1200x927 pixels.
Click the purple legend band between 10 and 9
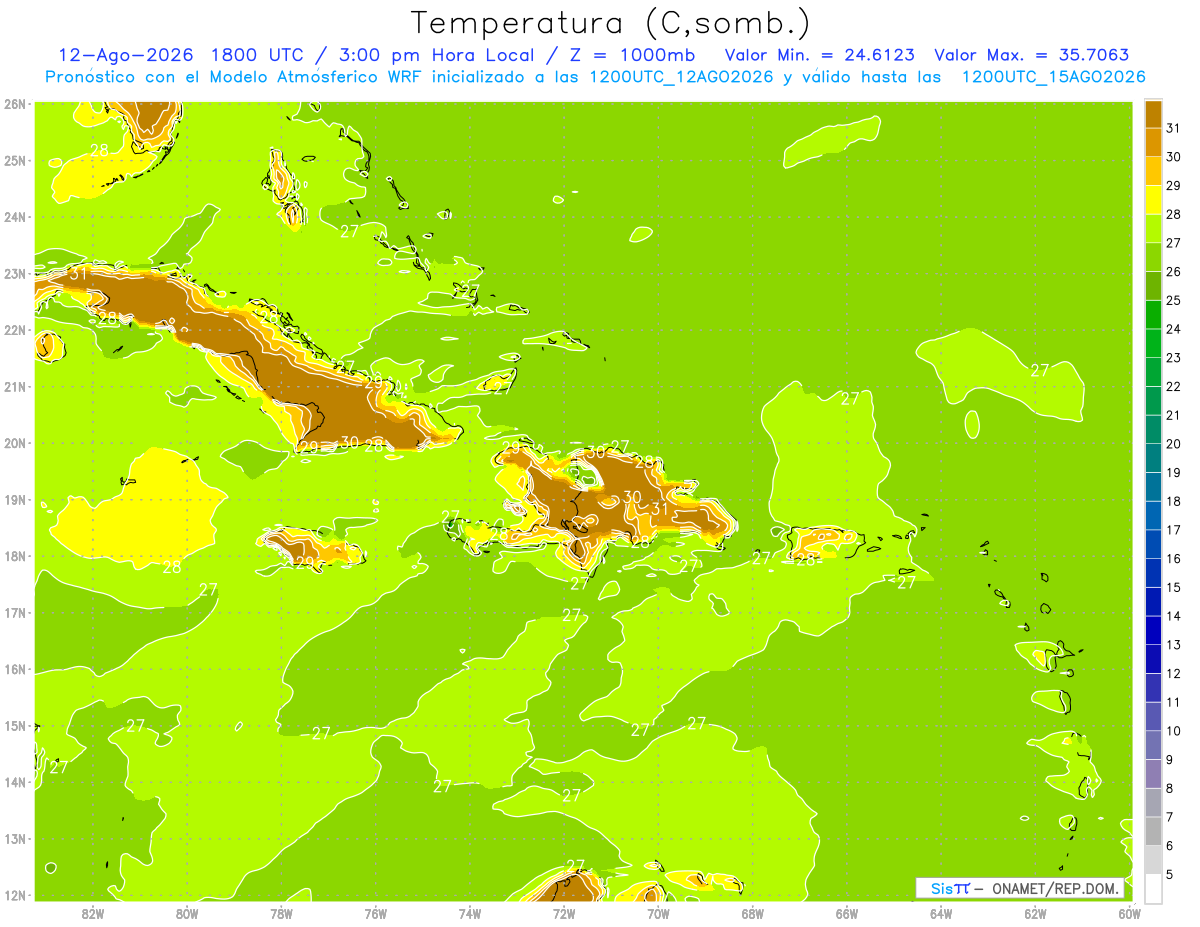point(1153,745)
